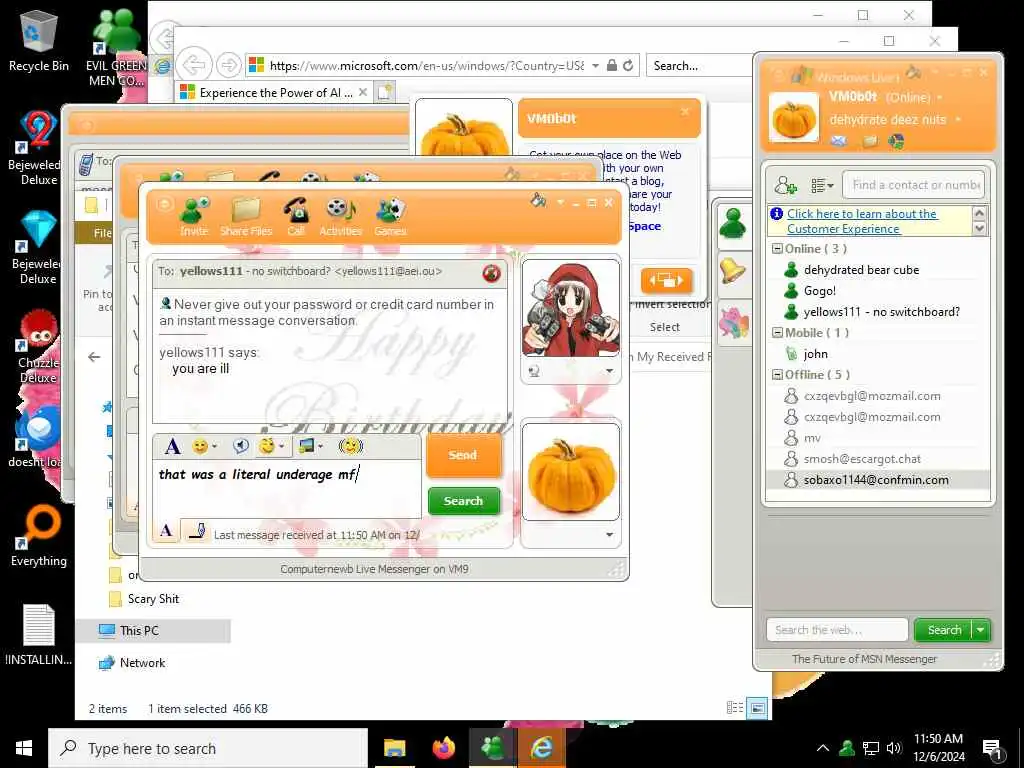Open File Explorer from the taskbar

point(394,748)
